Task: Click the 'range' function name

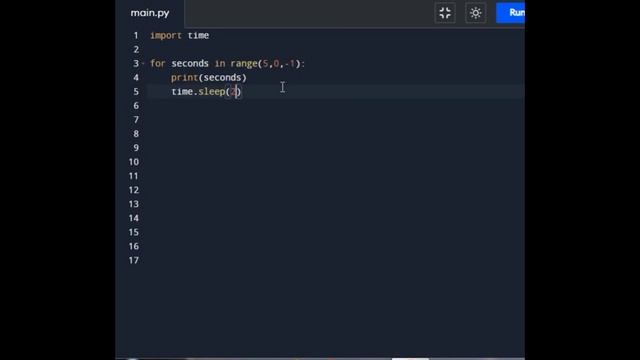Action: (244, 64)
